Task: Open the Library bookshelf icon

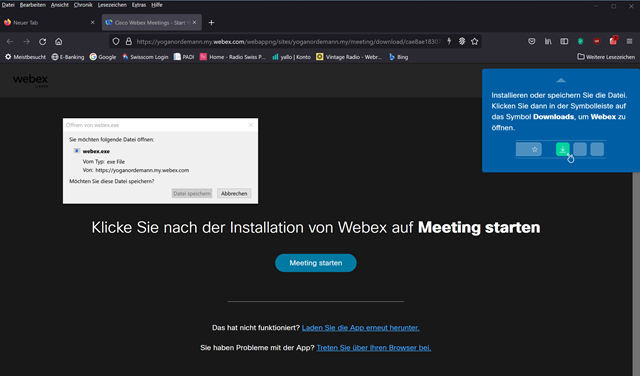Action: [548, 41]
